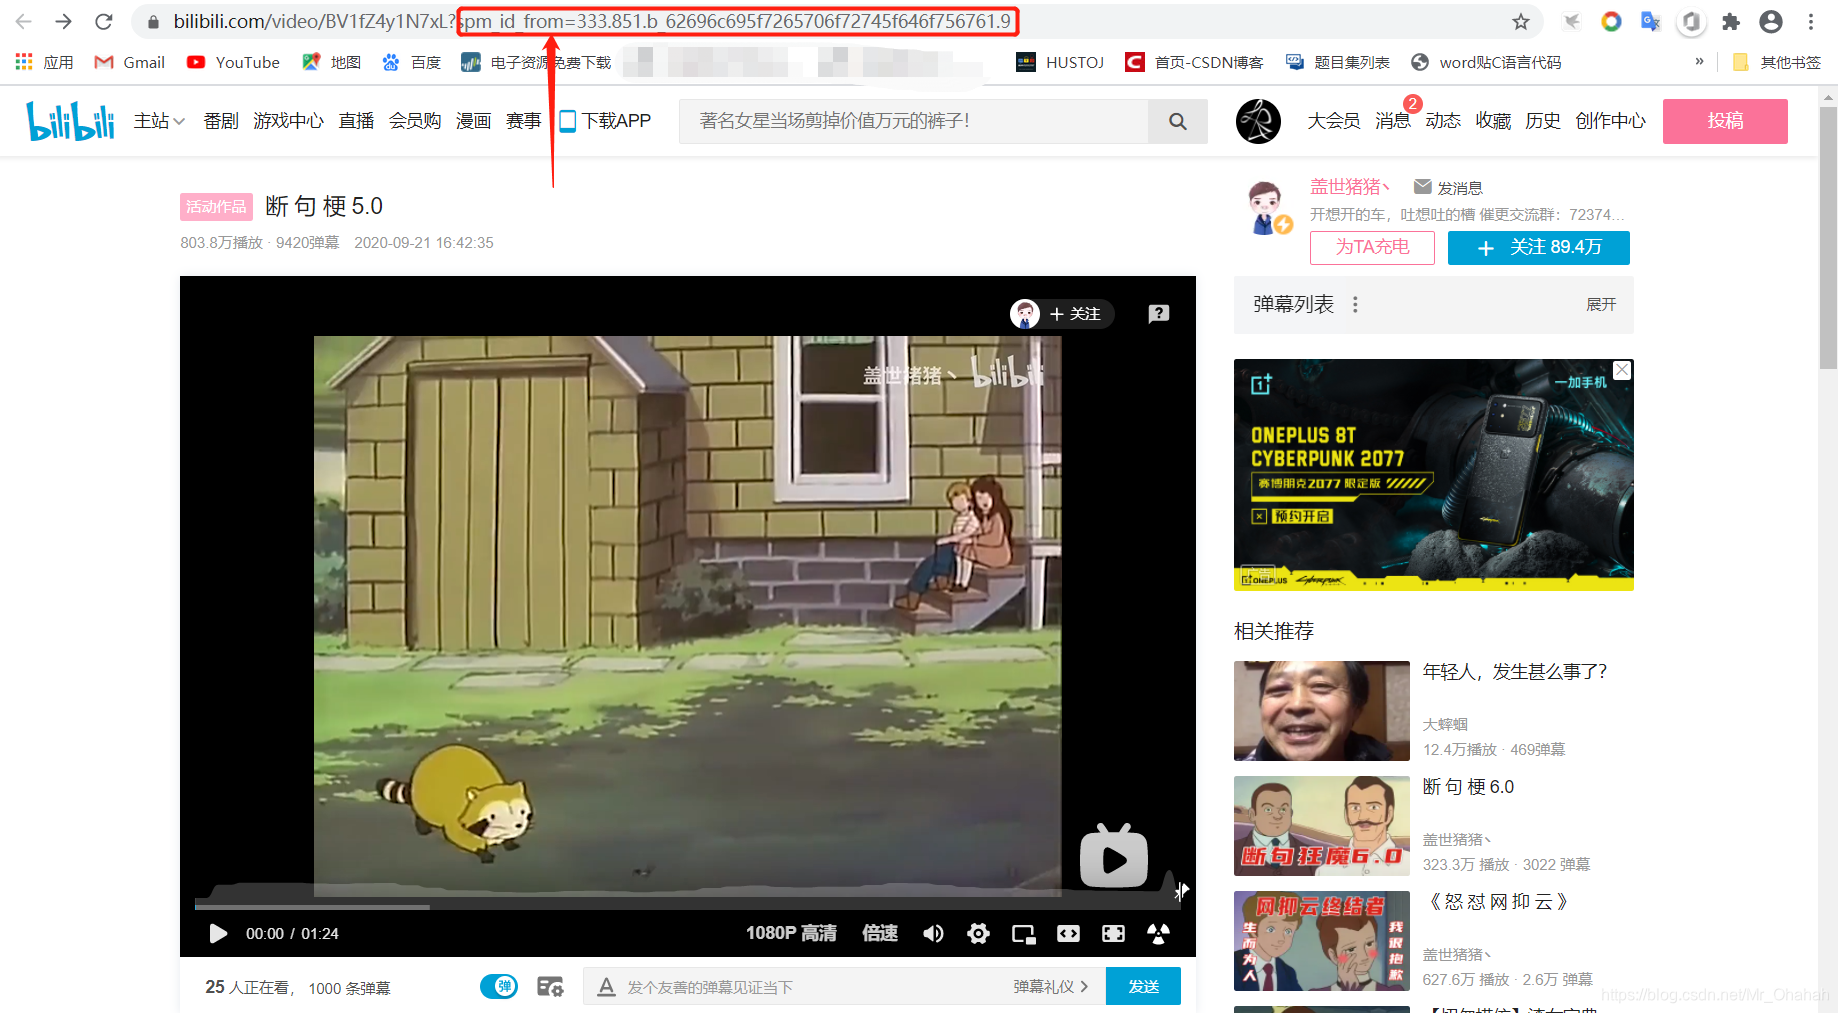Enable picture-in-picture mode icon
This screenshot has height=1013, width=1838.
pyautogui.click(x=1023, y=933)
